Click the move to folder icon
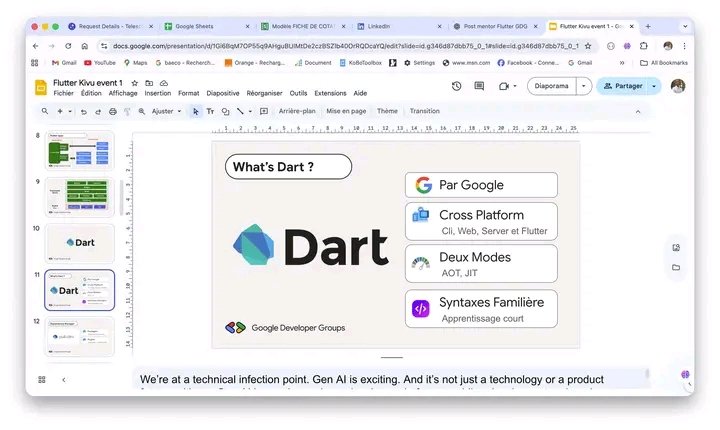The image size is (720, 430). [149, 83]
